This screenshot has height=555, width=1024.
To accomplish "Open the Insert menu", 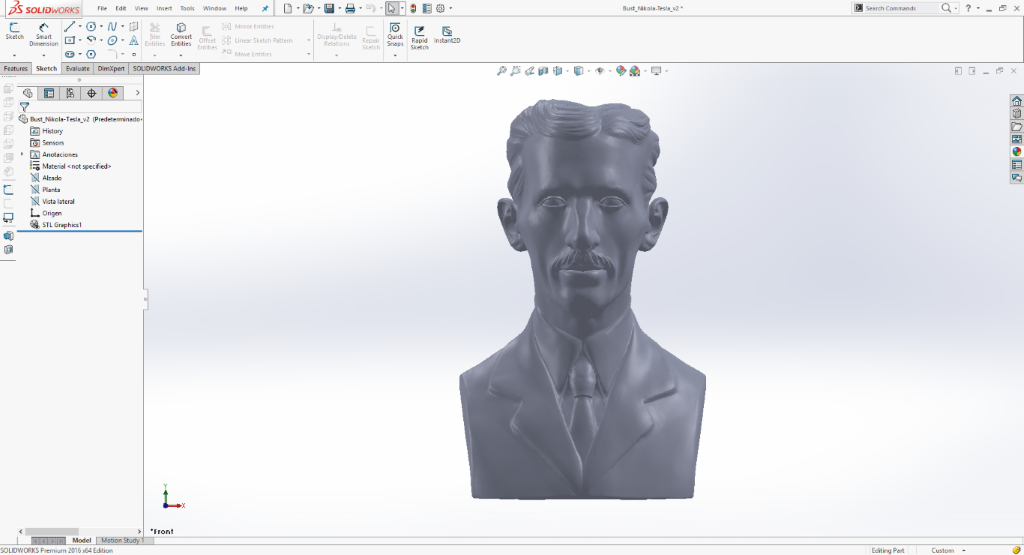I will click(x=164, y=8).
